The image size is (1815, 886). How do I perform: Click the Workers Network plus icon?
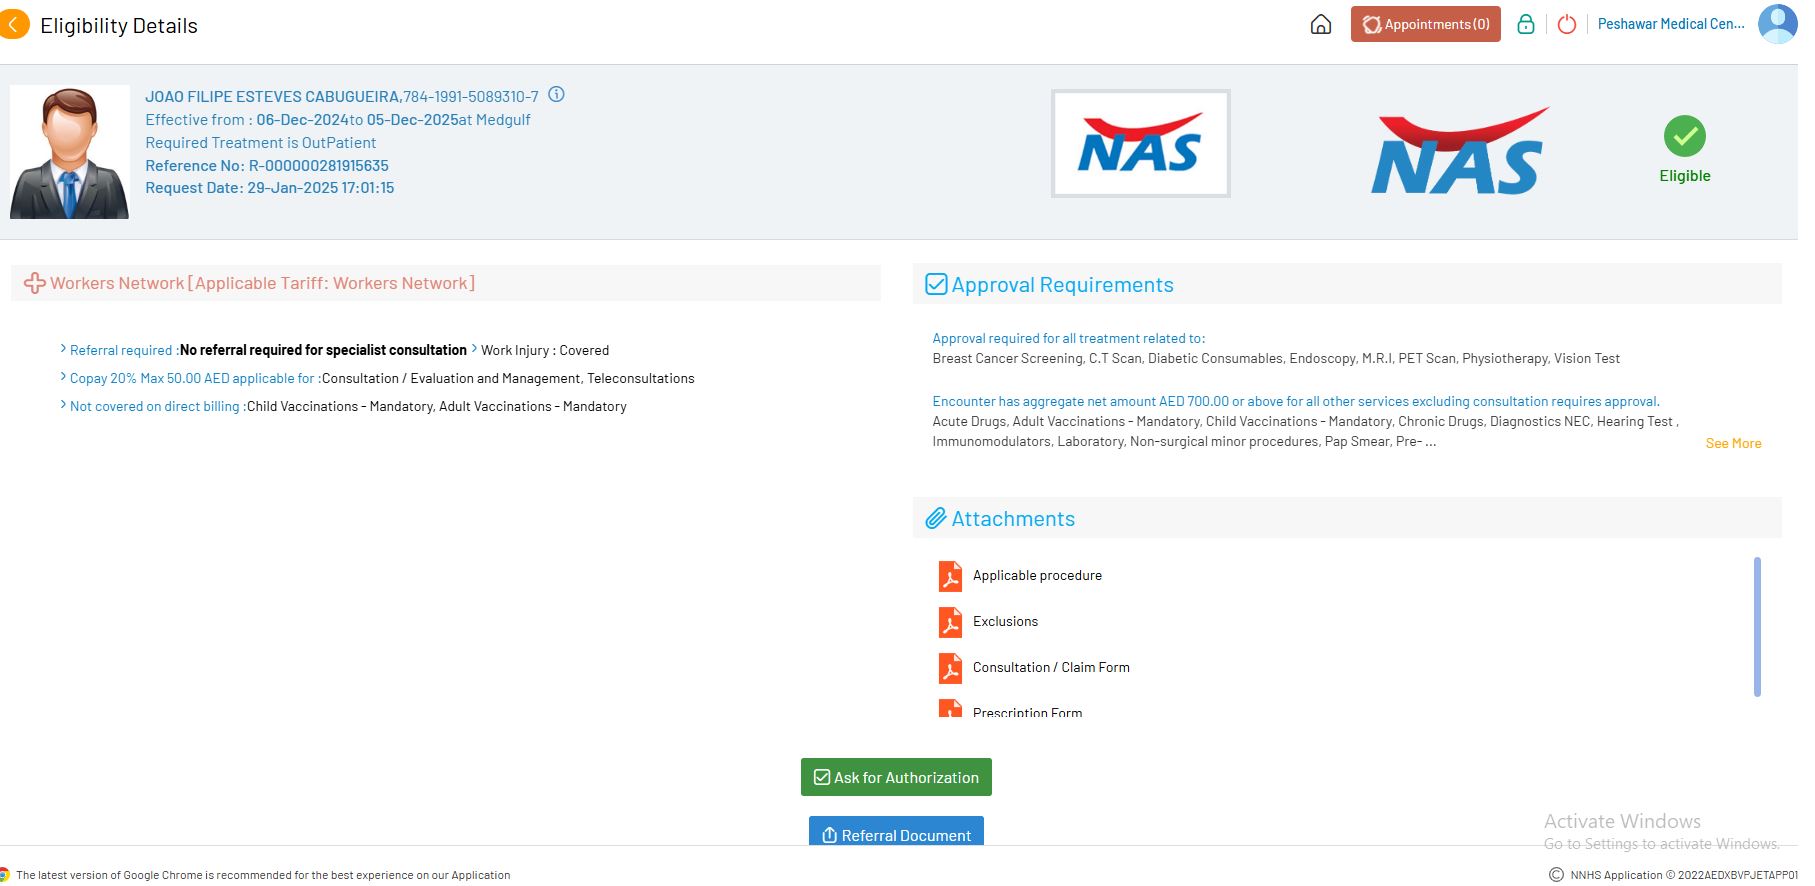click(35, 283)
